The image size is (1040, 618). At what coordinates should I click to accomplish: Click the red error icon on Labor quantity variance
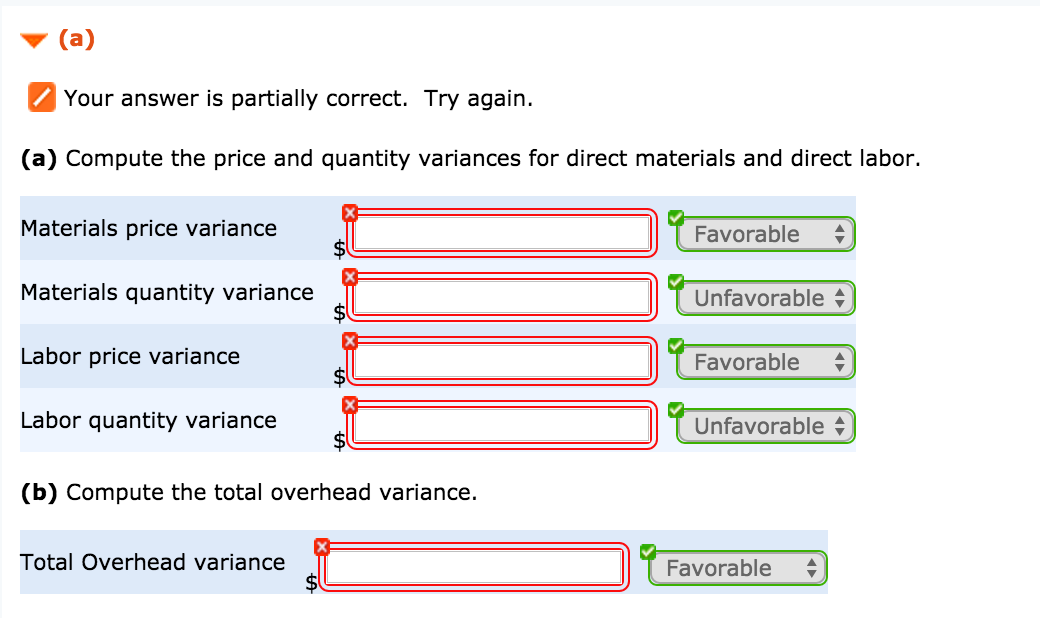(x=350, y=405)
